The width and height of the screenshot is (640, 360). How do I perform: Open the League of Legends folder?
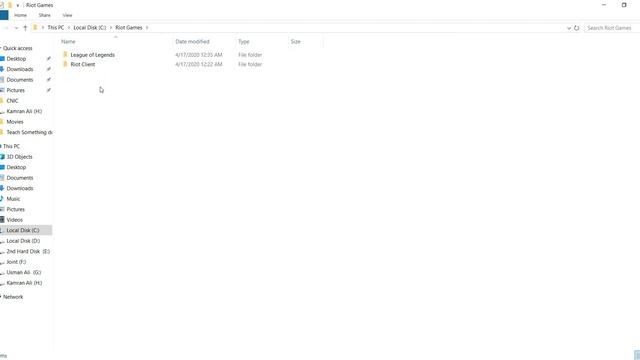[x=92, y=55]
